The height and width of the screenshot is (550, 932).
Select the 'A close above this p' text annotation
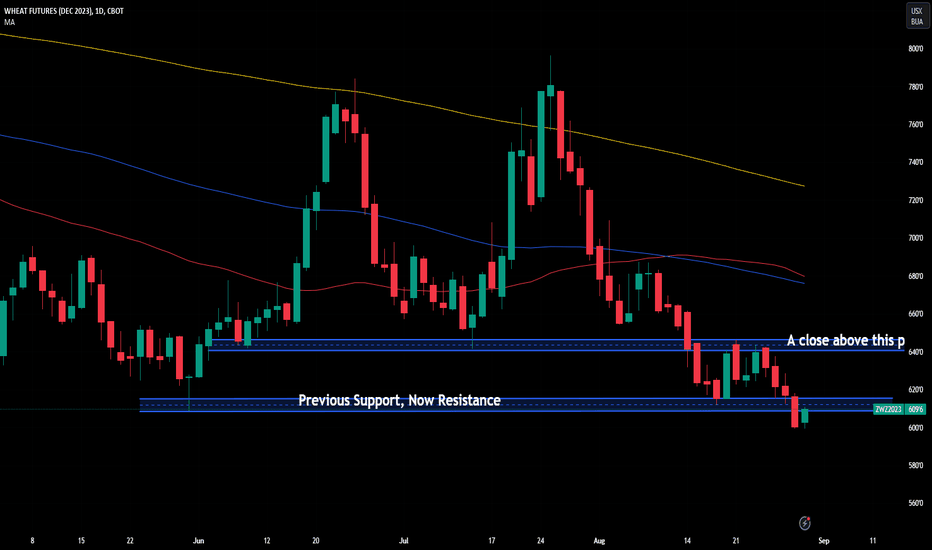[x=846, y=340]
